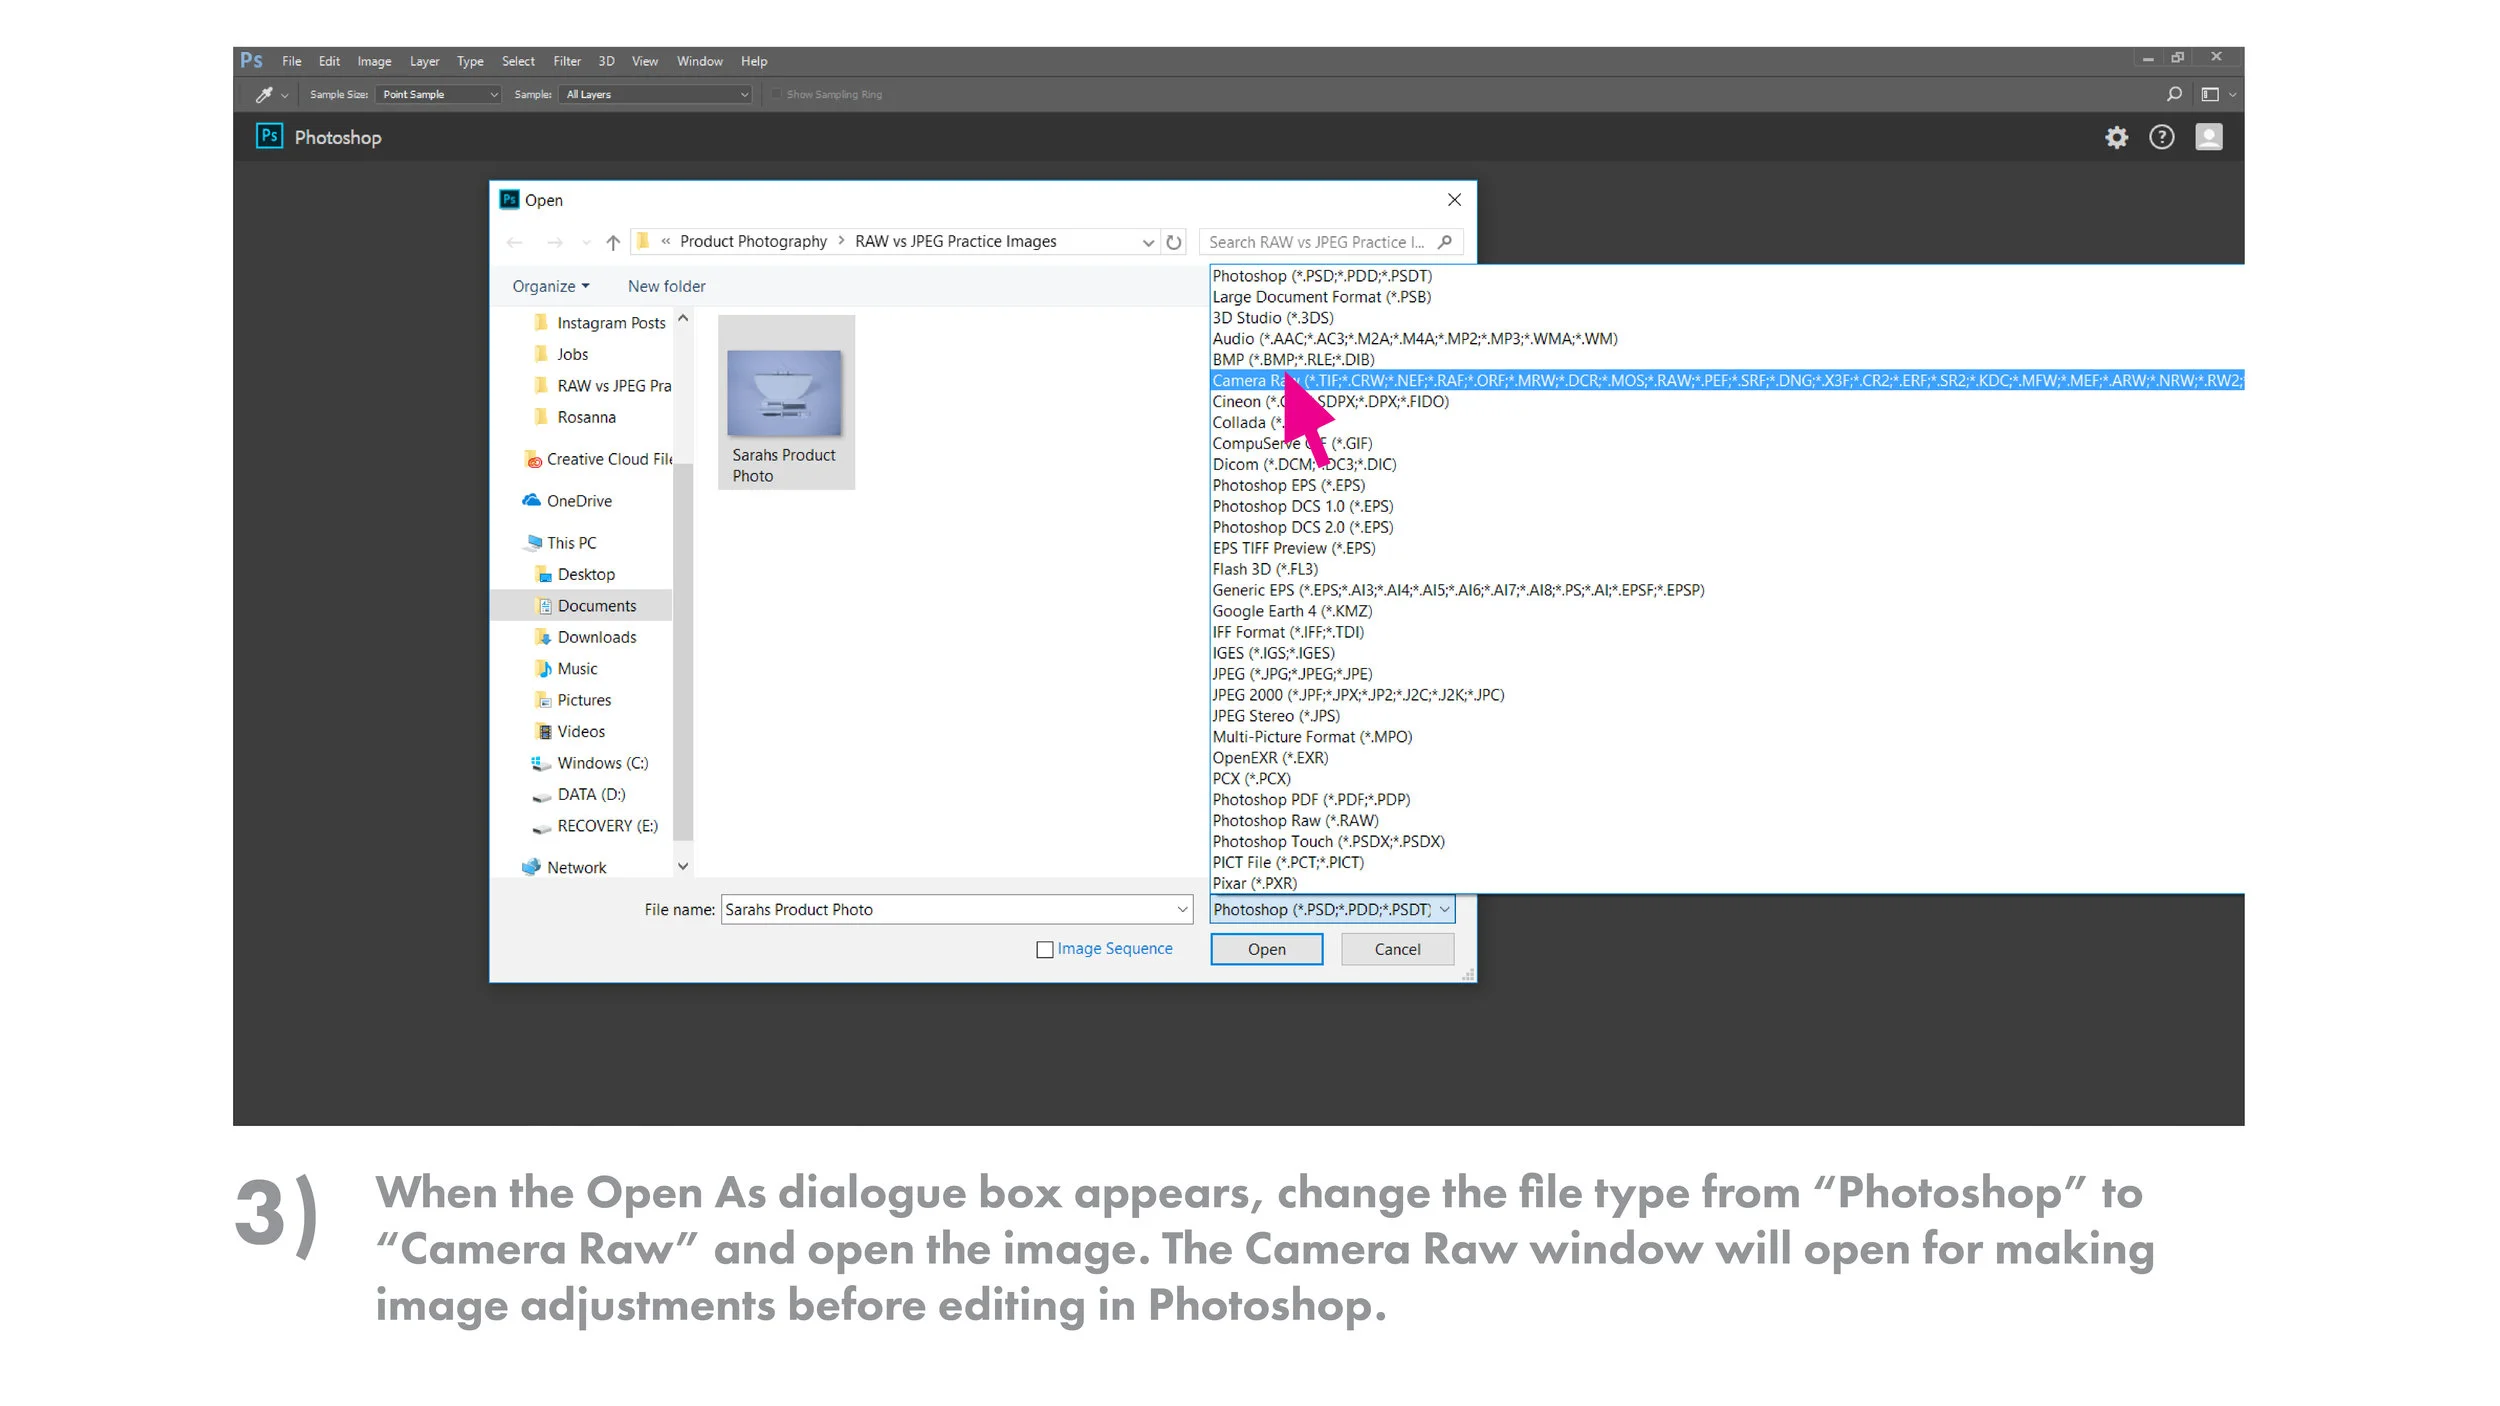Open the Jobs folder

[561, 354]
